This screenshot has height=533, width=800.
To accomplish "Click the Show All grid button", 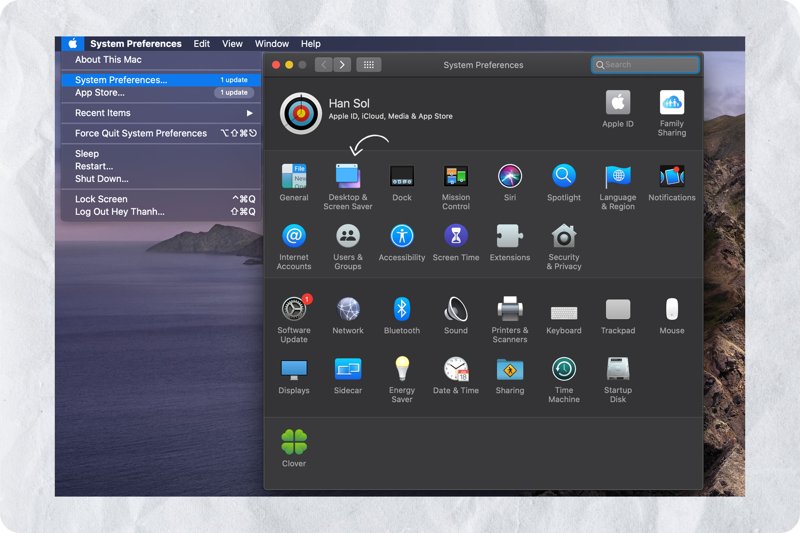I will 369,65.
